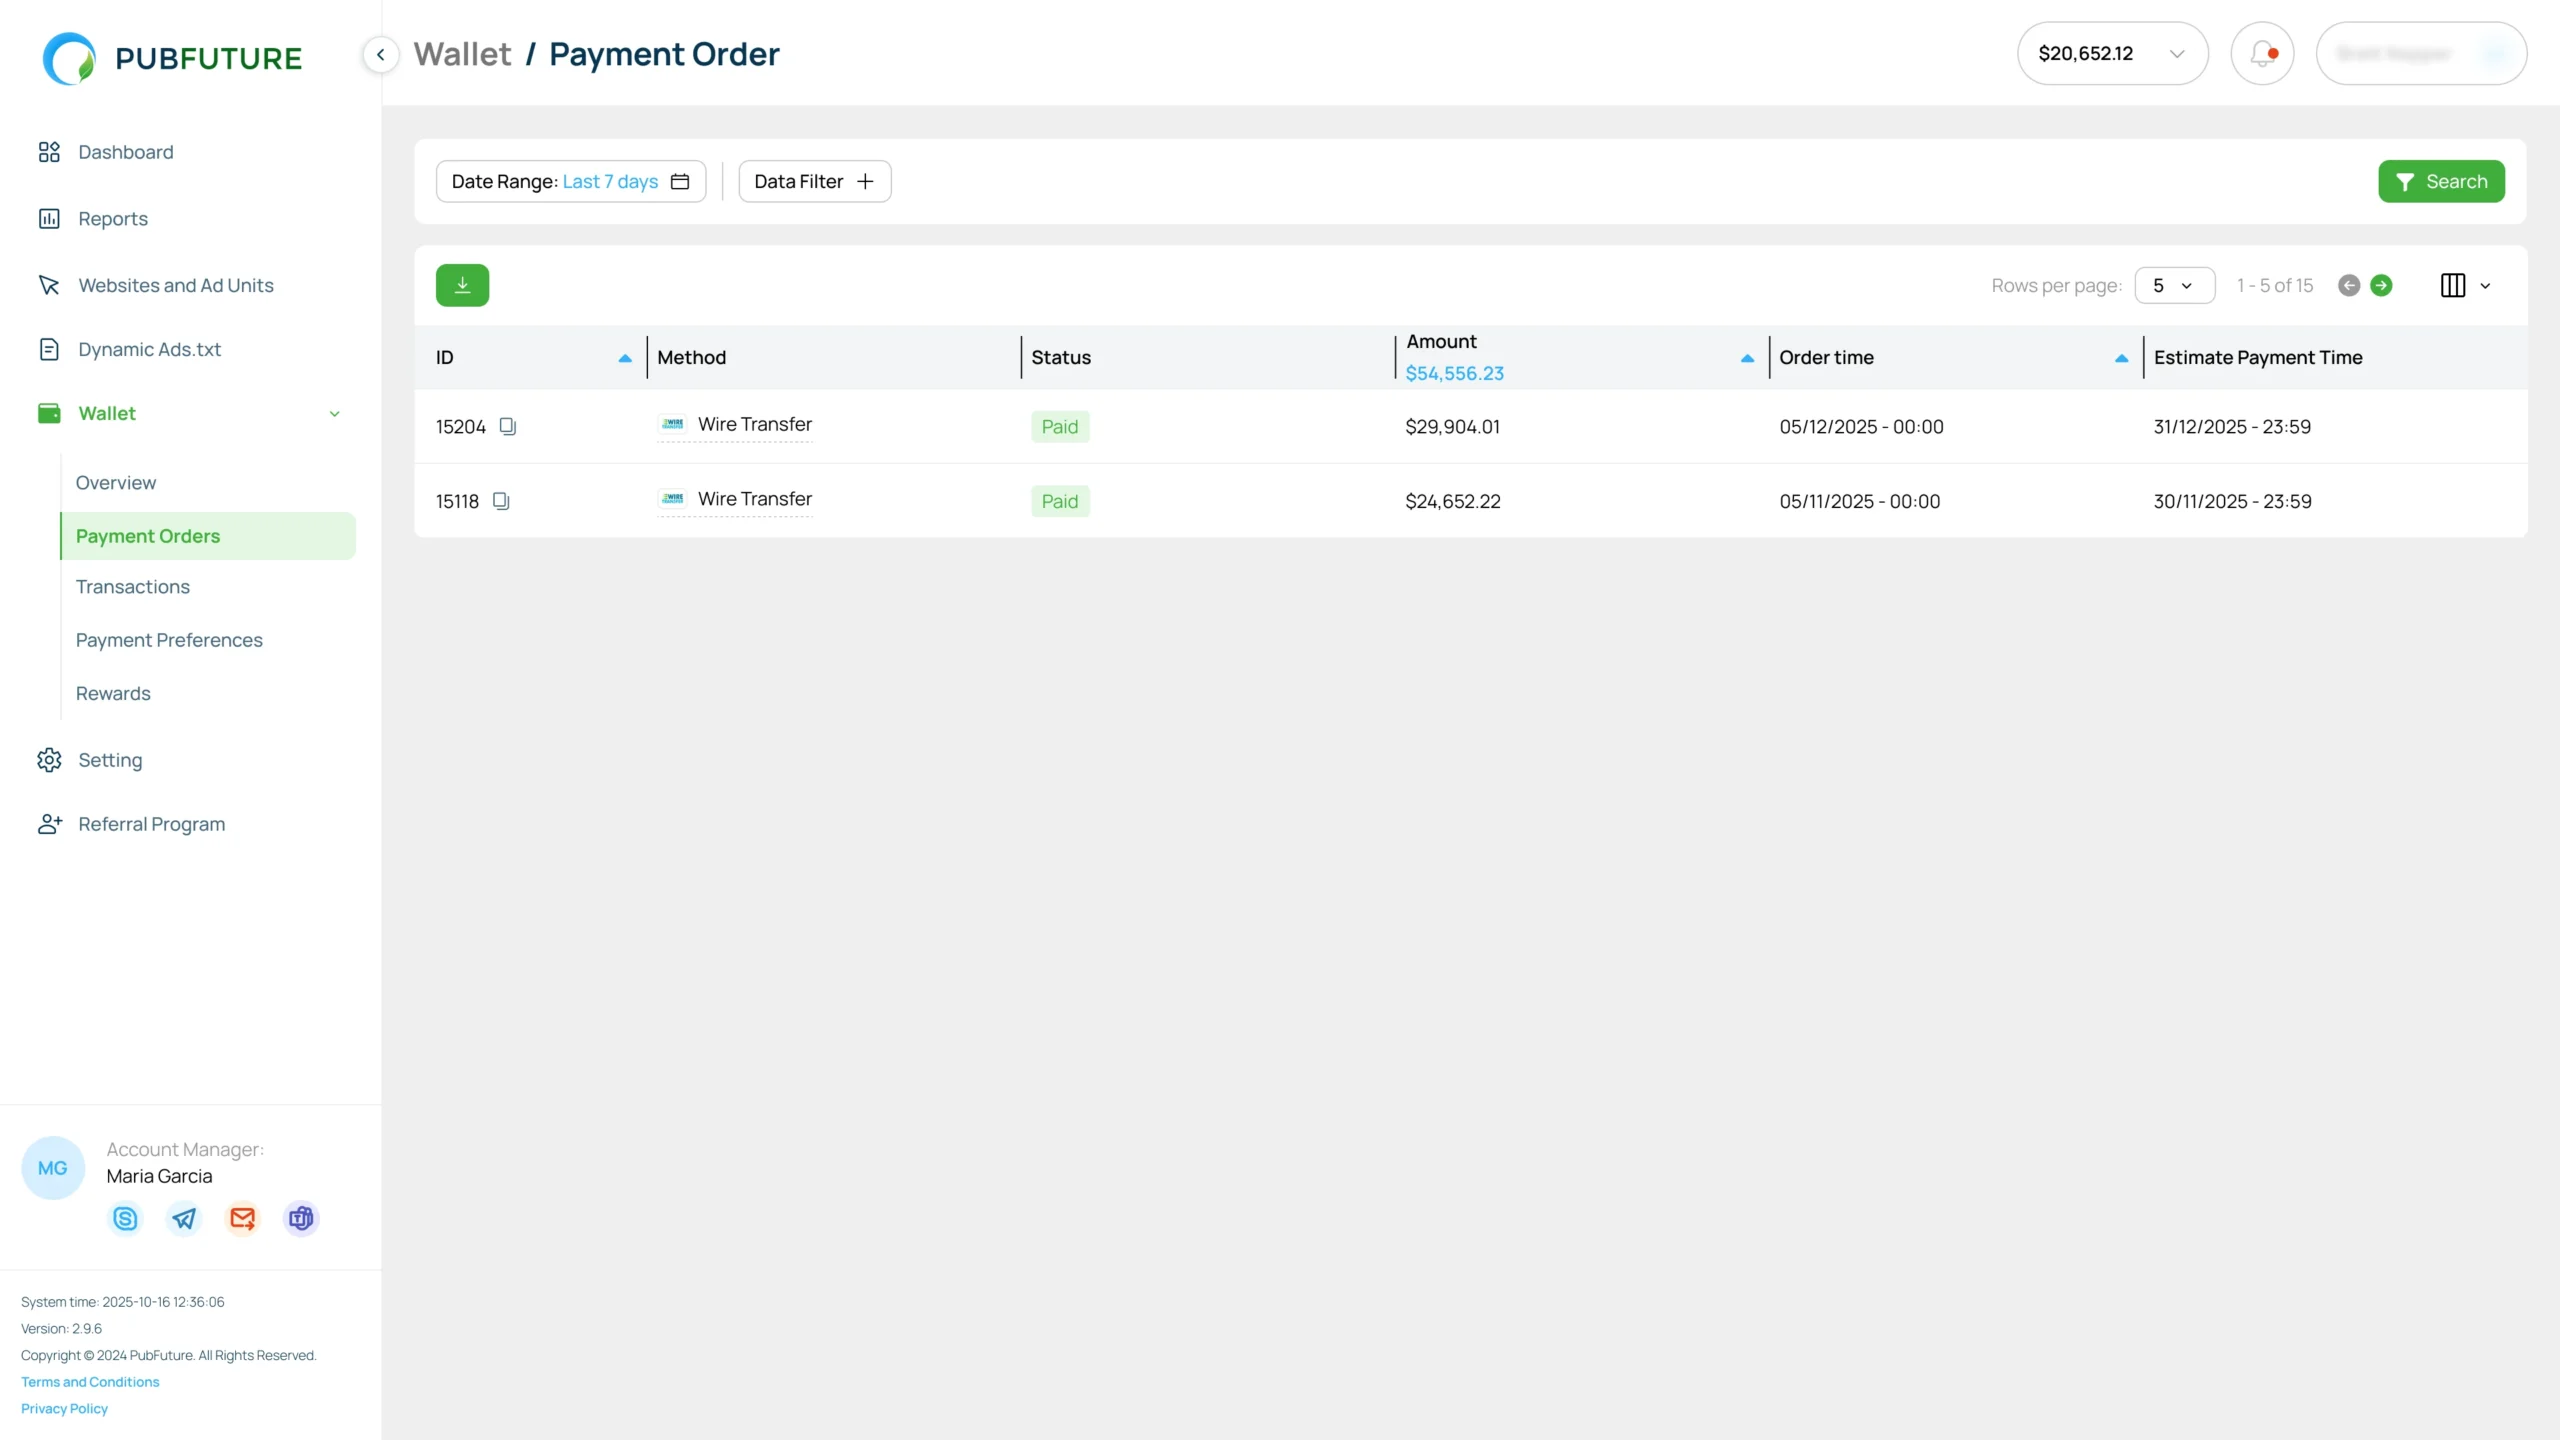The height and width of the screenshot is (1440, 2560).
Task: Open the Dynamic Ads.txt page
Action: 148,349
